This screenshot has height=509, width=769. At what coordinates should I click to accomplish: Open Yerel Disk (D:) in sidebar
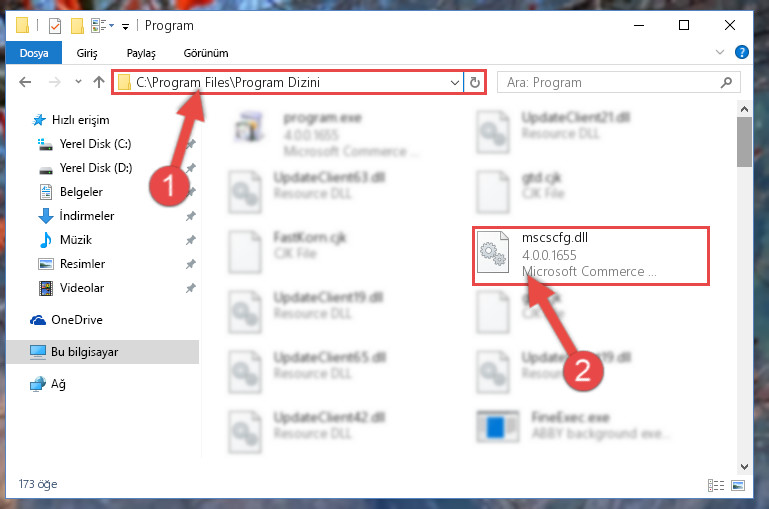click(96, 168)
